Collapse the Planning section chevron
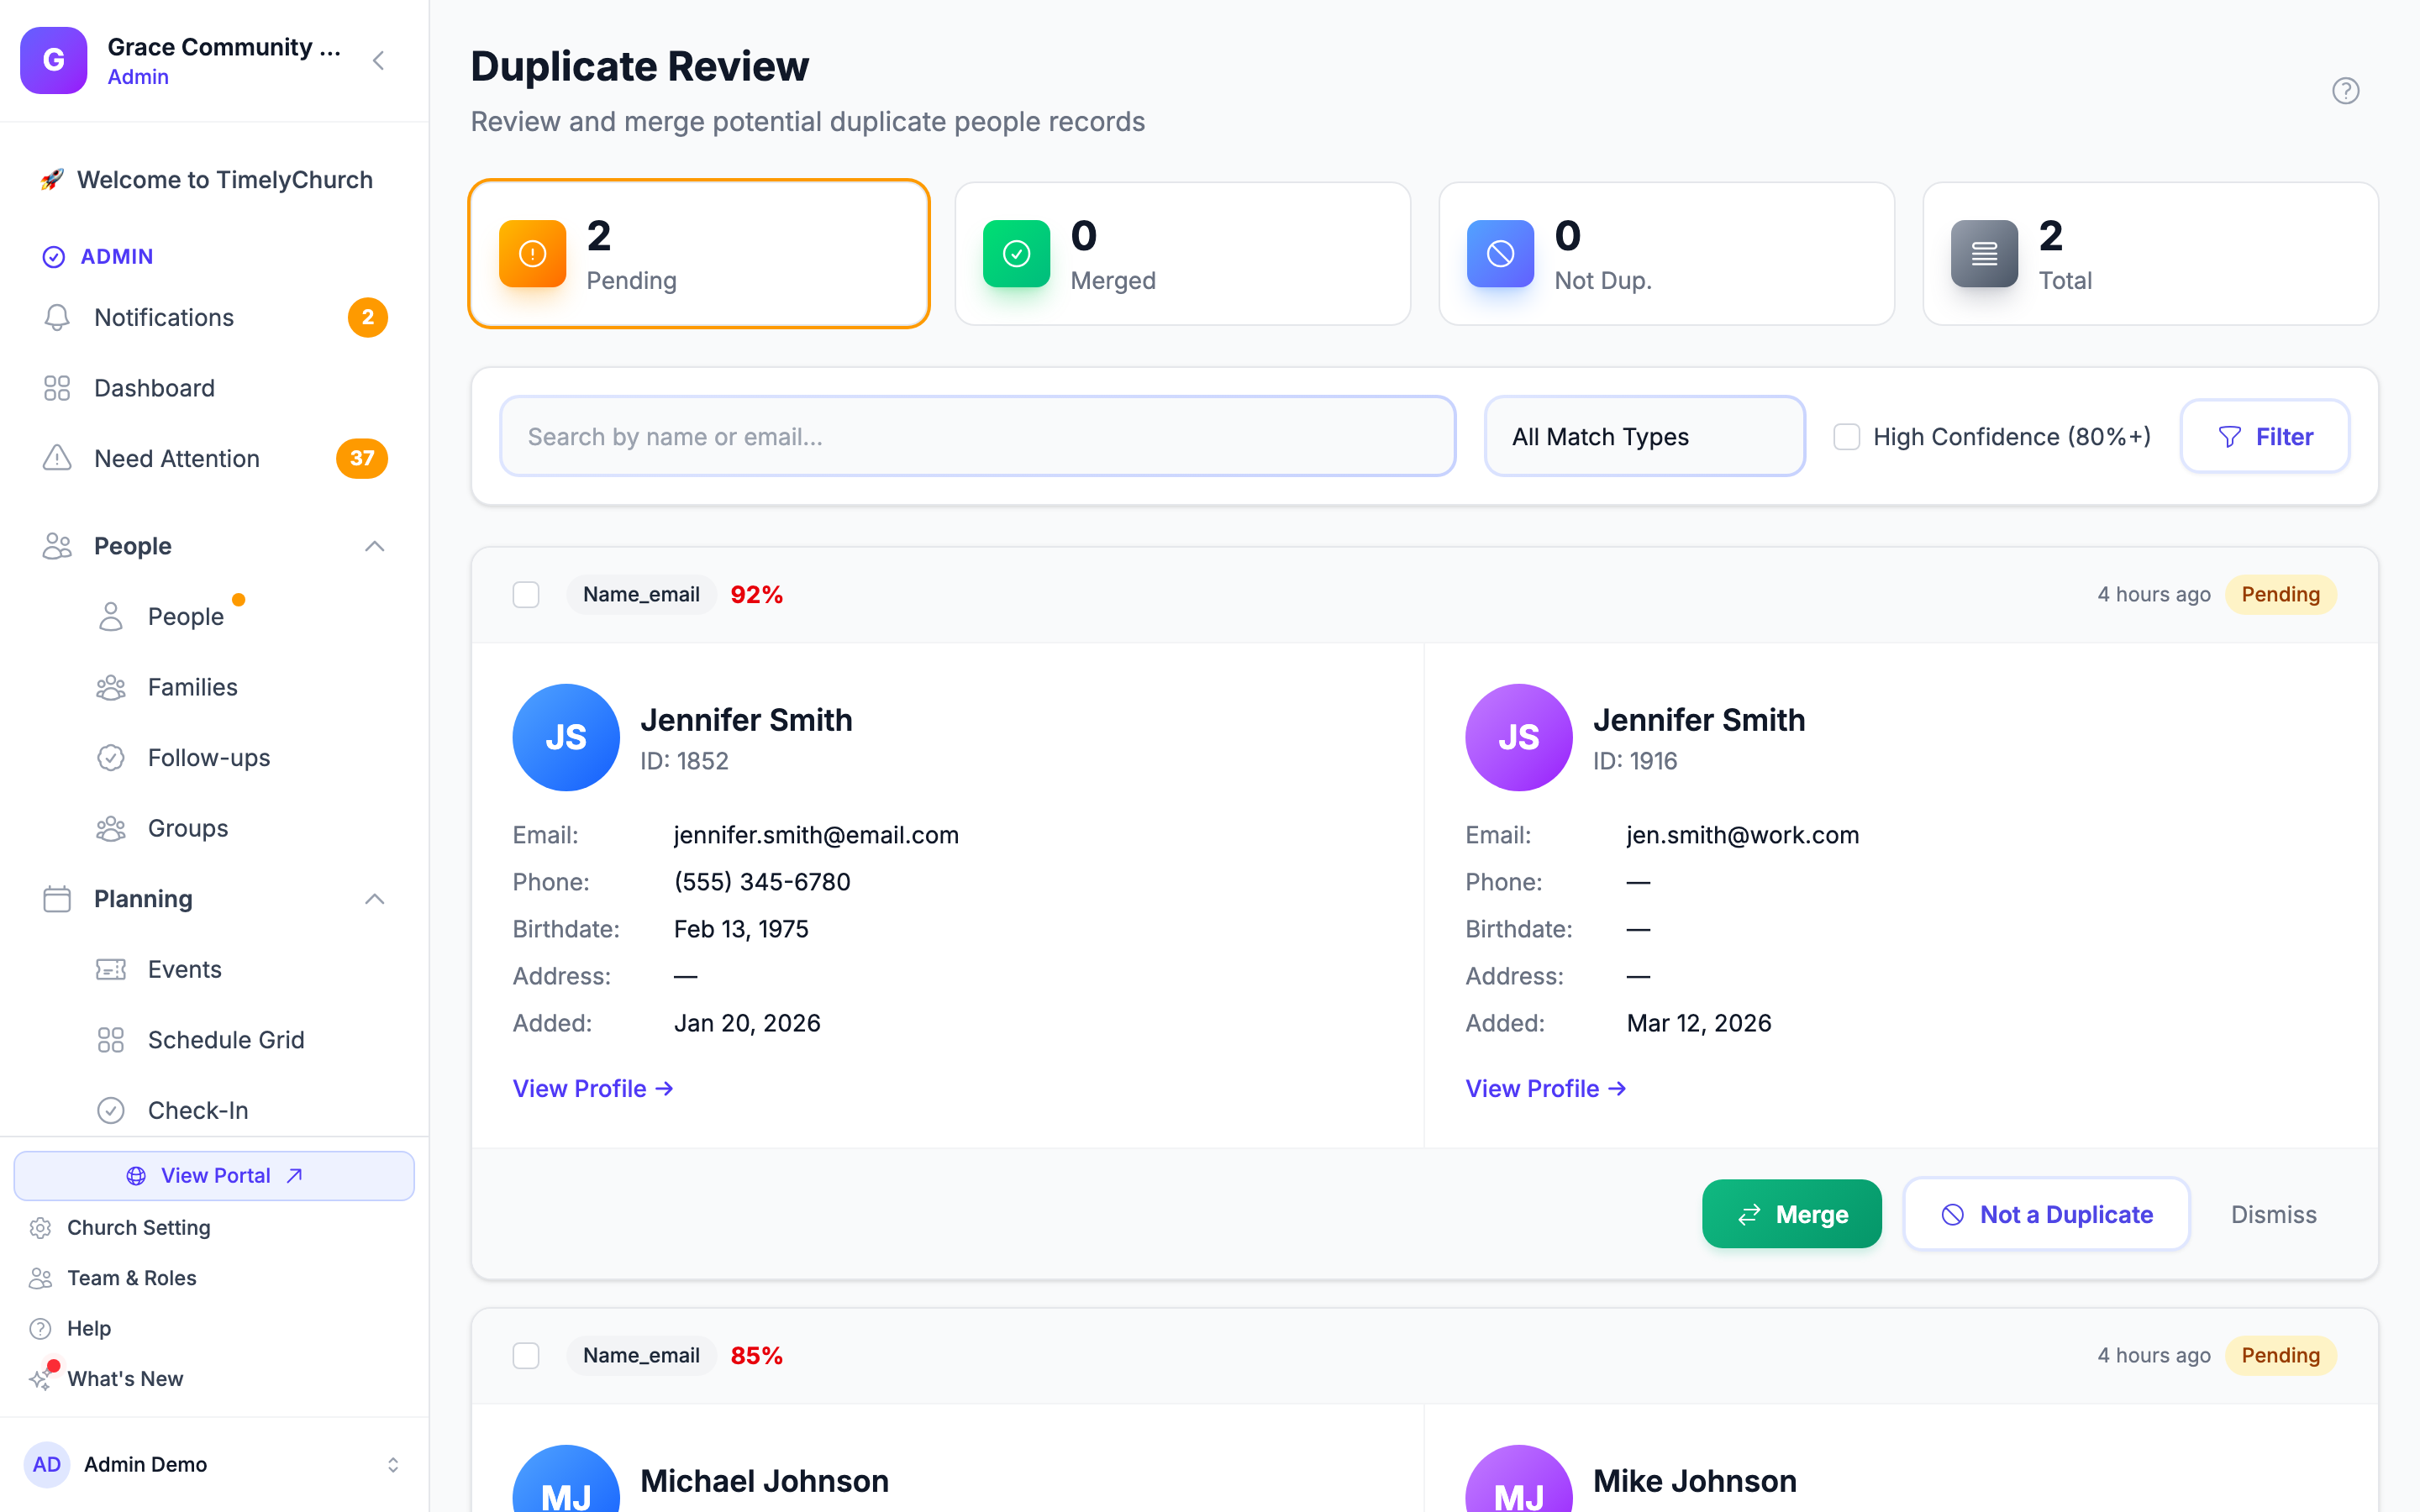Screen dimensions: 2420x1512 tap(375, 899)
